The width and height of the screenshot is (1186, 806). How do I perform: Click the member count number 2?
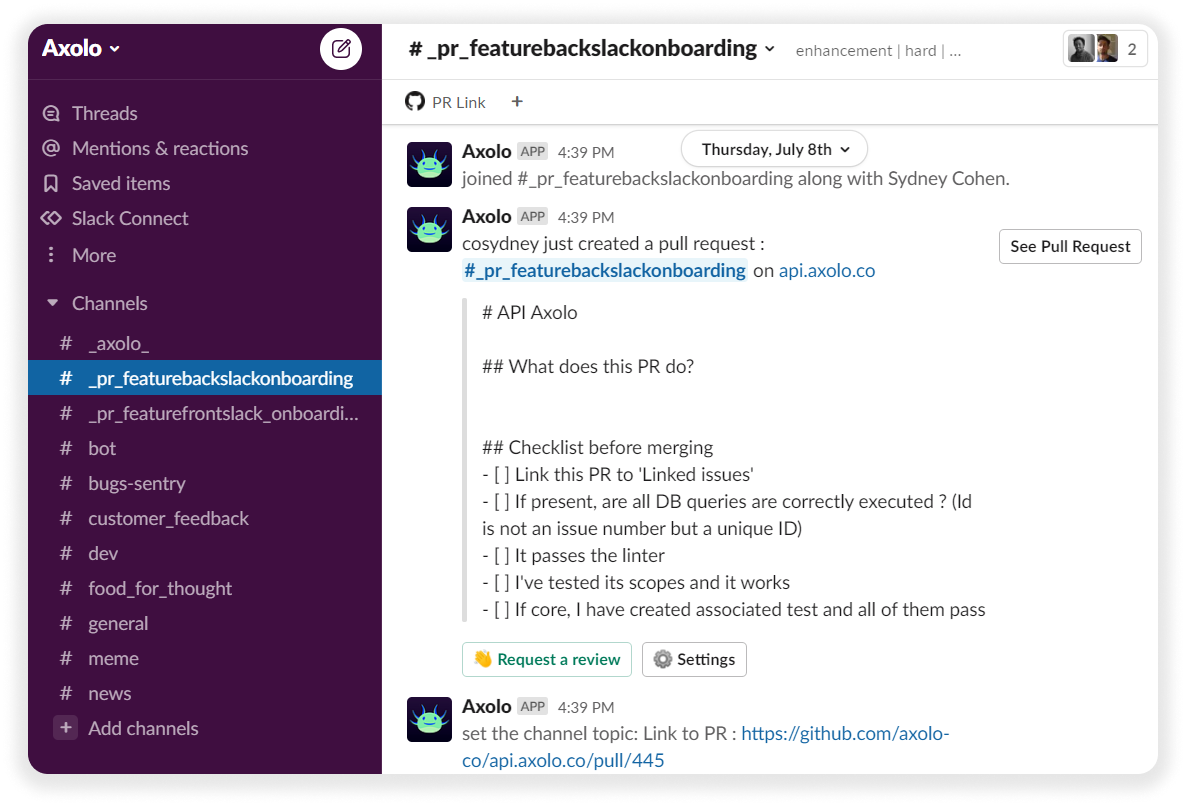point(1132,50)
